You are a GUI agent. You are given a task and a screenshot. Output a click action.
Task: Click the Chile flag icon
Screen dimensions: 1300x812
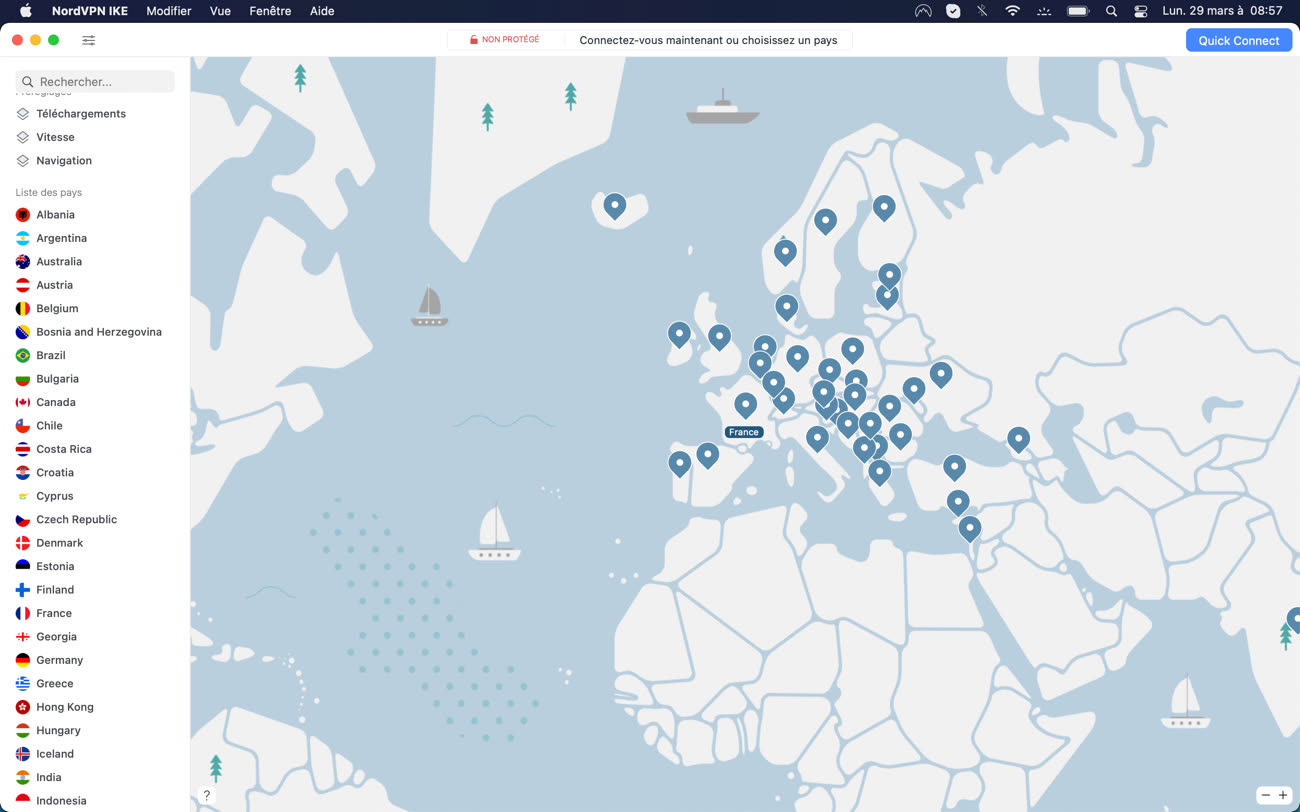(x=23, y=425)
